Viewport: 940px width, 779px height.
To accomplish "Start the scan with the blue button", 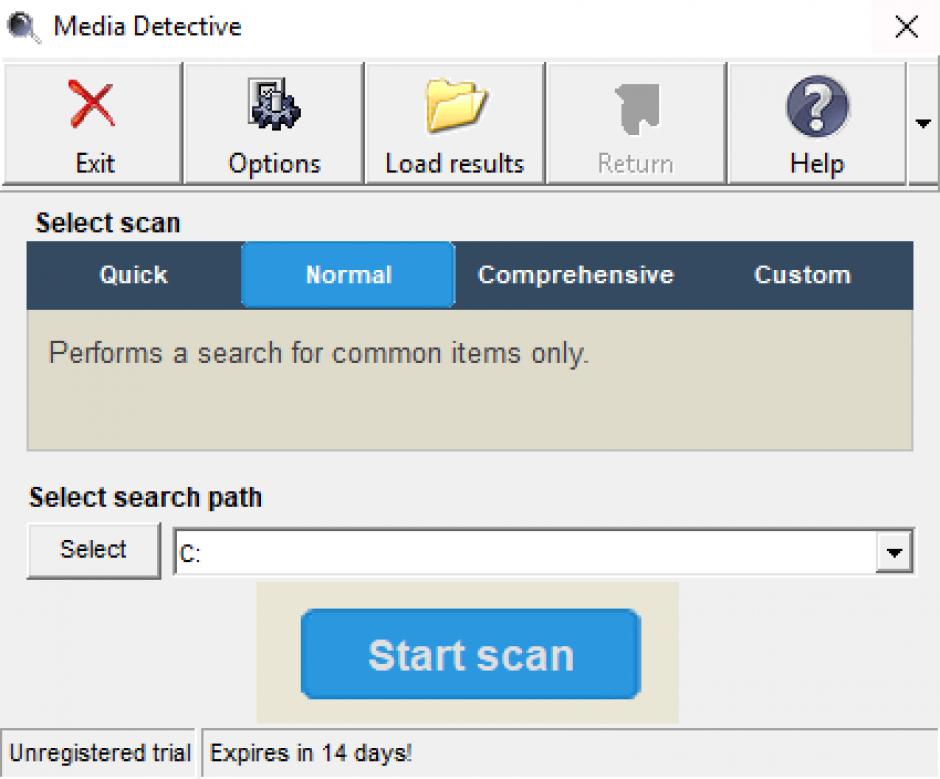I will (471, 654).
